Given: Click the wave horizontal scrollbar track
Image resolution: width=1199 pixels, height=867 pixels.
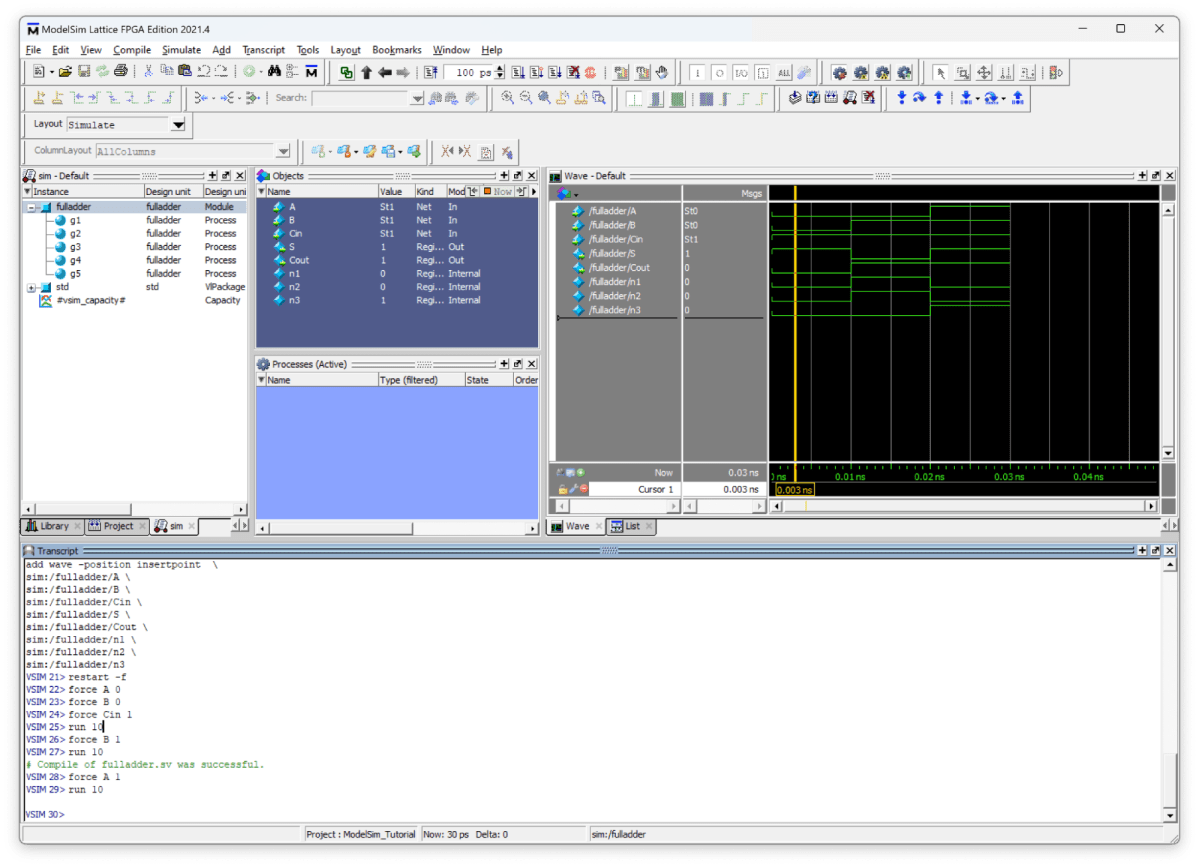Looking at the screenshot, I should tap(960, 506).
